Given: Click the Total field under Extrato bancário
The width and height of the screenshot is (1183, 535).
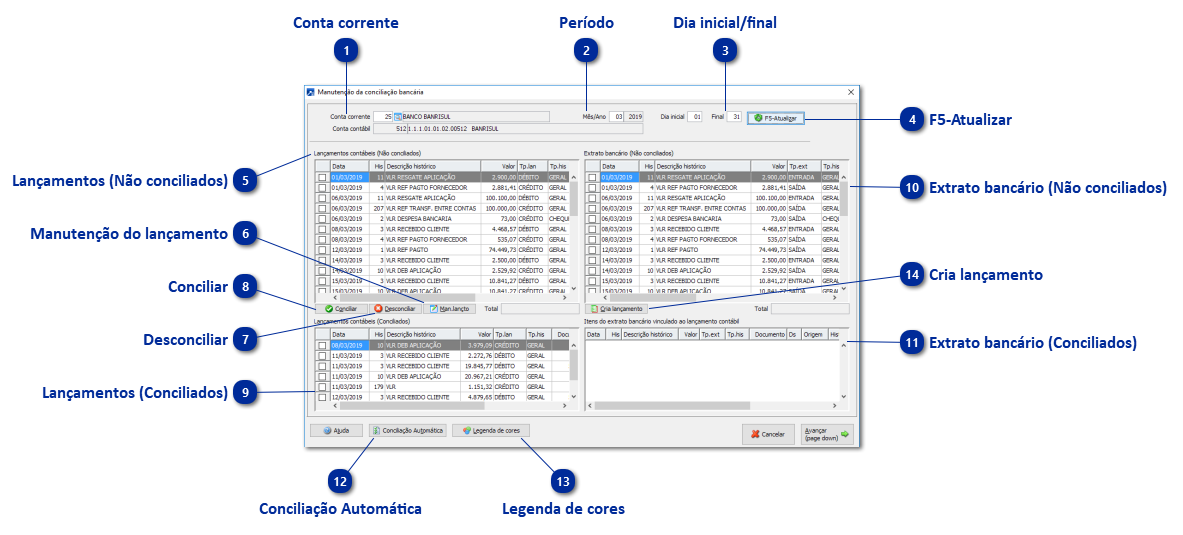Looking at the screenshot, I should (x=810, y=309).
